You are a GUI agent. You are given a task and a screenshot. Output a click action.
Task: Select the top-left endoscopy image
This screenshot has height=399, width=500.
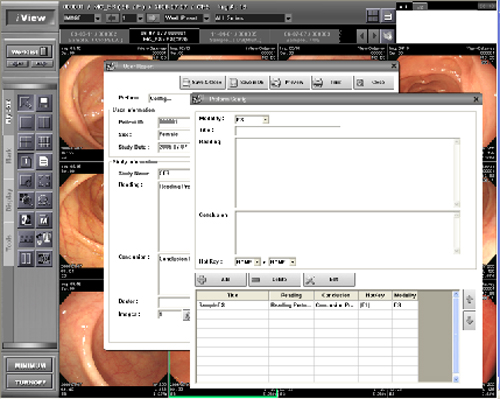[82, 103]
